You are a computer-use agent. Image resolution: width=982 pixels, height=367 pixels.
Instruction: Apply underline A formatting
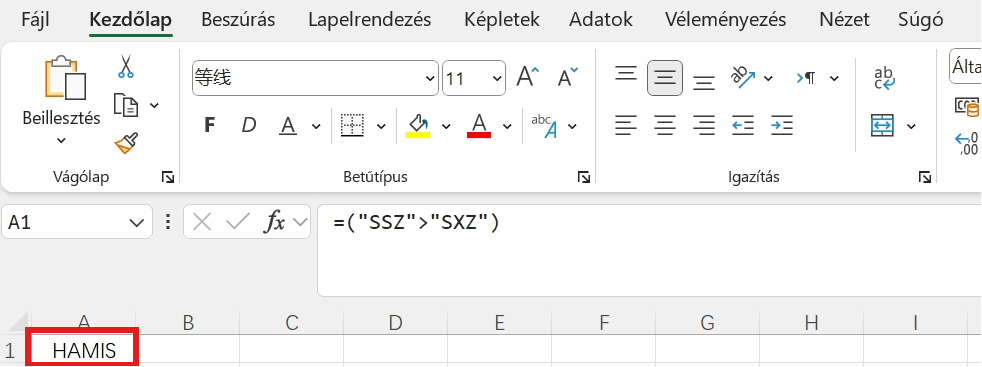pos(288,126)
